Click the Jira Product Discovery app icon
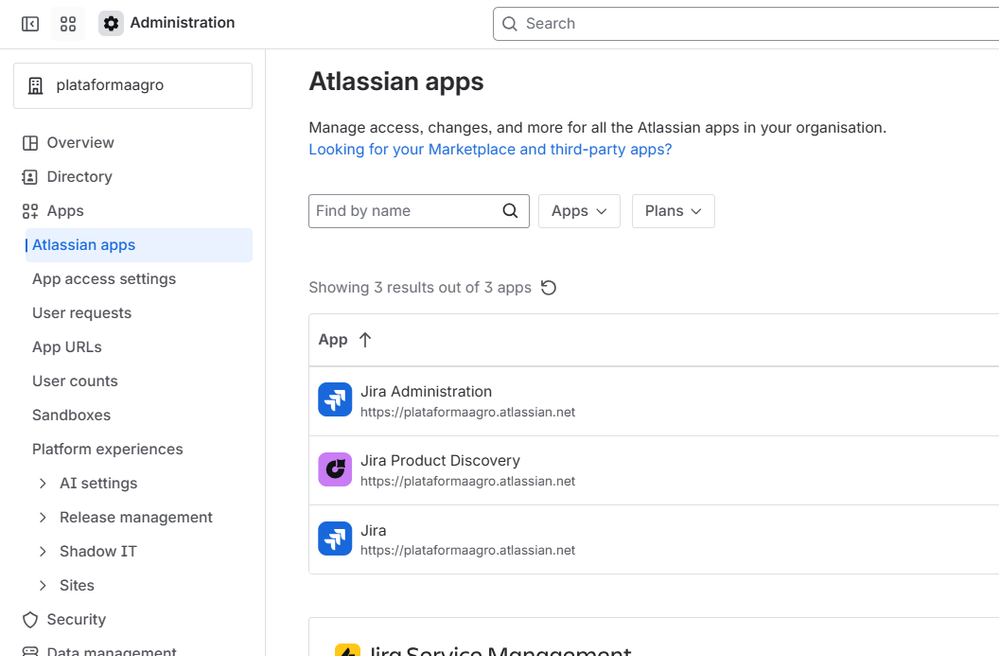Viewport: 999px width, 656px height. [x=335, y=469]
